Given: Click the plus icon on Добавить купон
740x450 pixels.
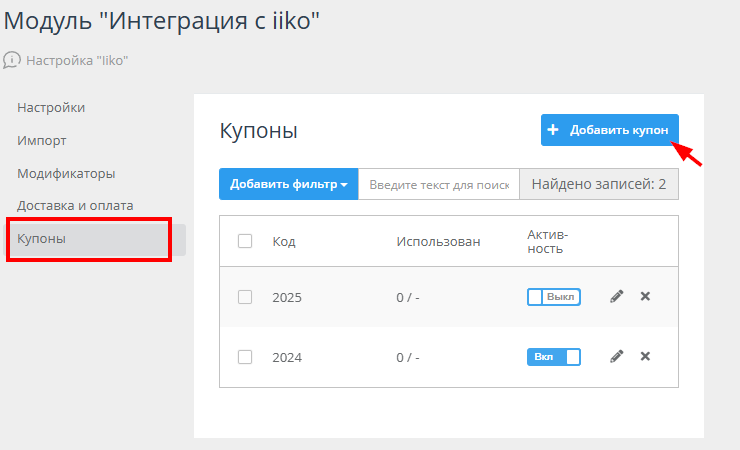Looking at the screenshot, I should point(553,130).
